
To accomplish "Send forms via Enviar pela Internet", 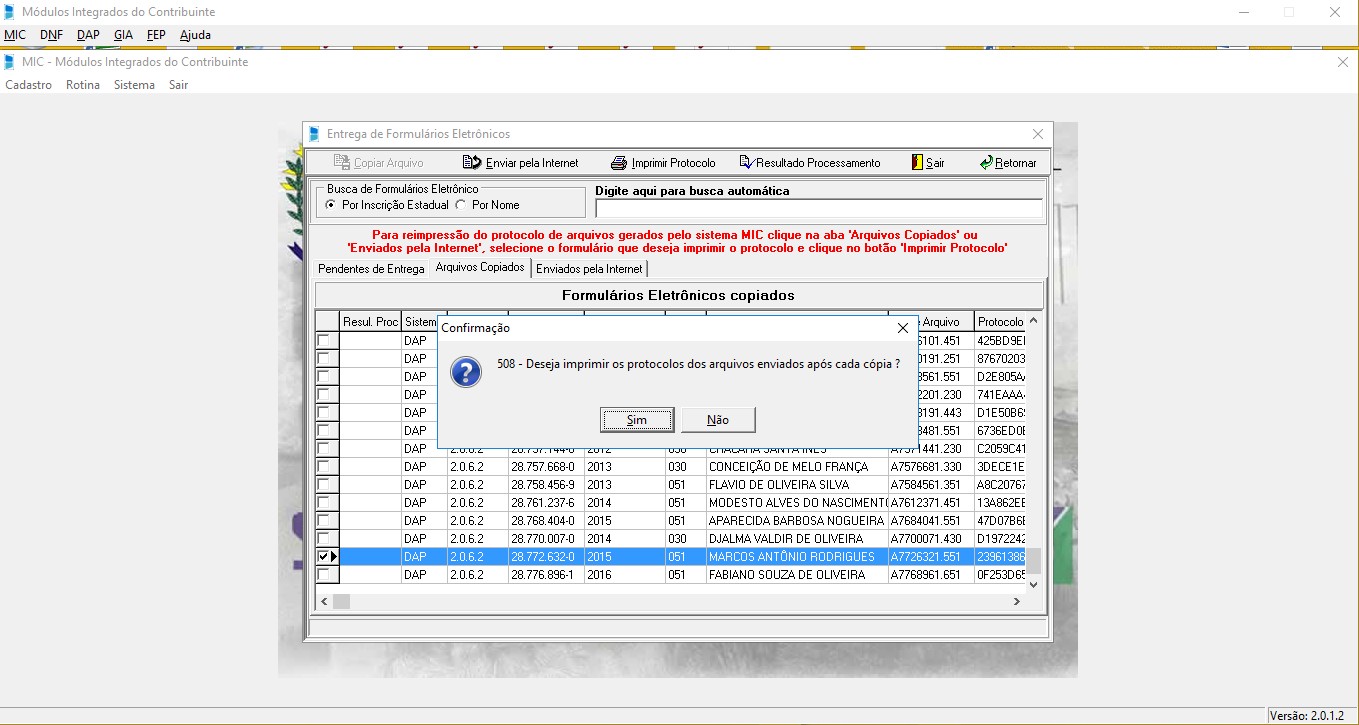I will (520, 163).
